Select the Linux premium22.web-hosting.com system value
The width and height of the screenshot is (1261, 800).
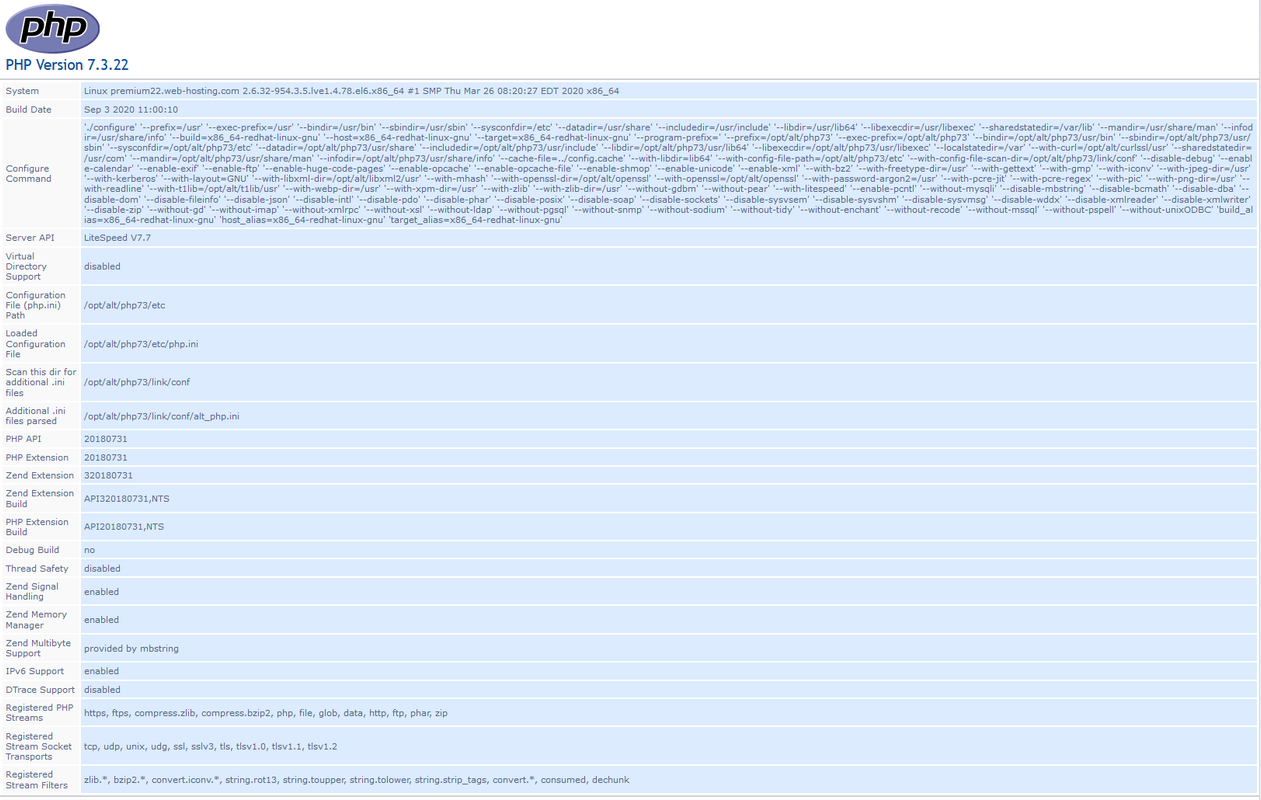351,91
